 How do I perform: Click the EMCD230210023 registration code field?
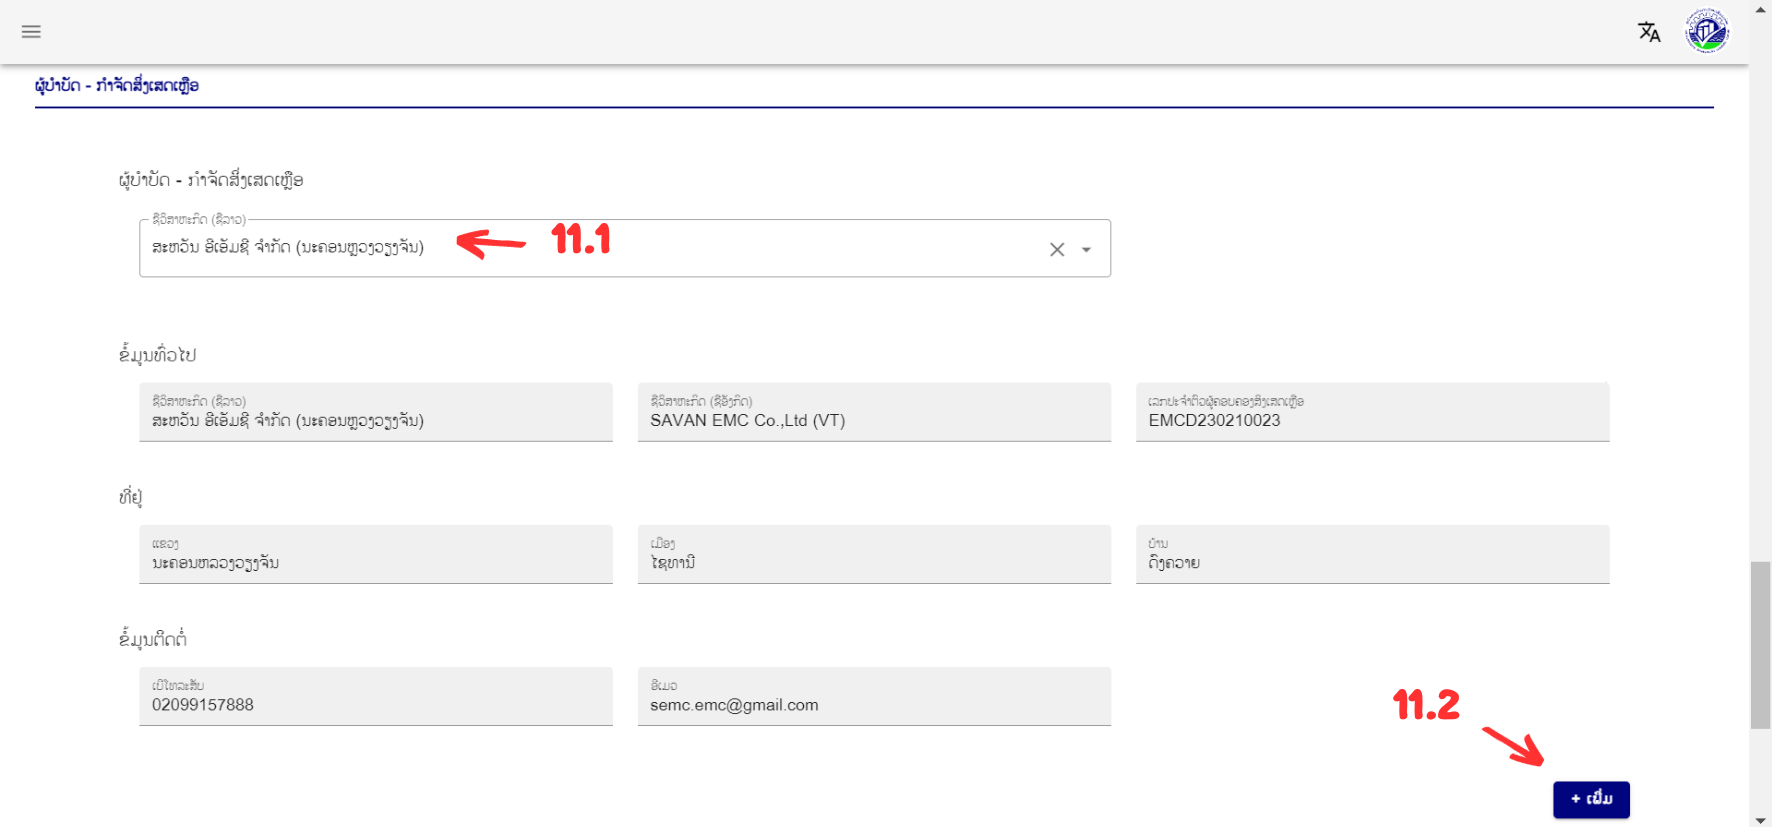[1371, 412]
